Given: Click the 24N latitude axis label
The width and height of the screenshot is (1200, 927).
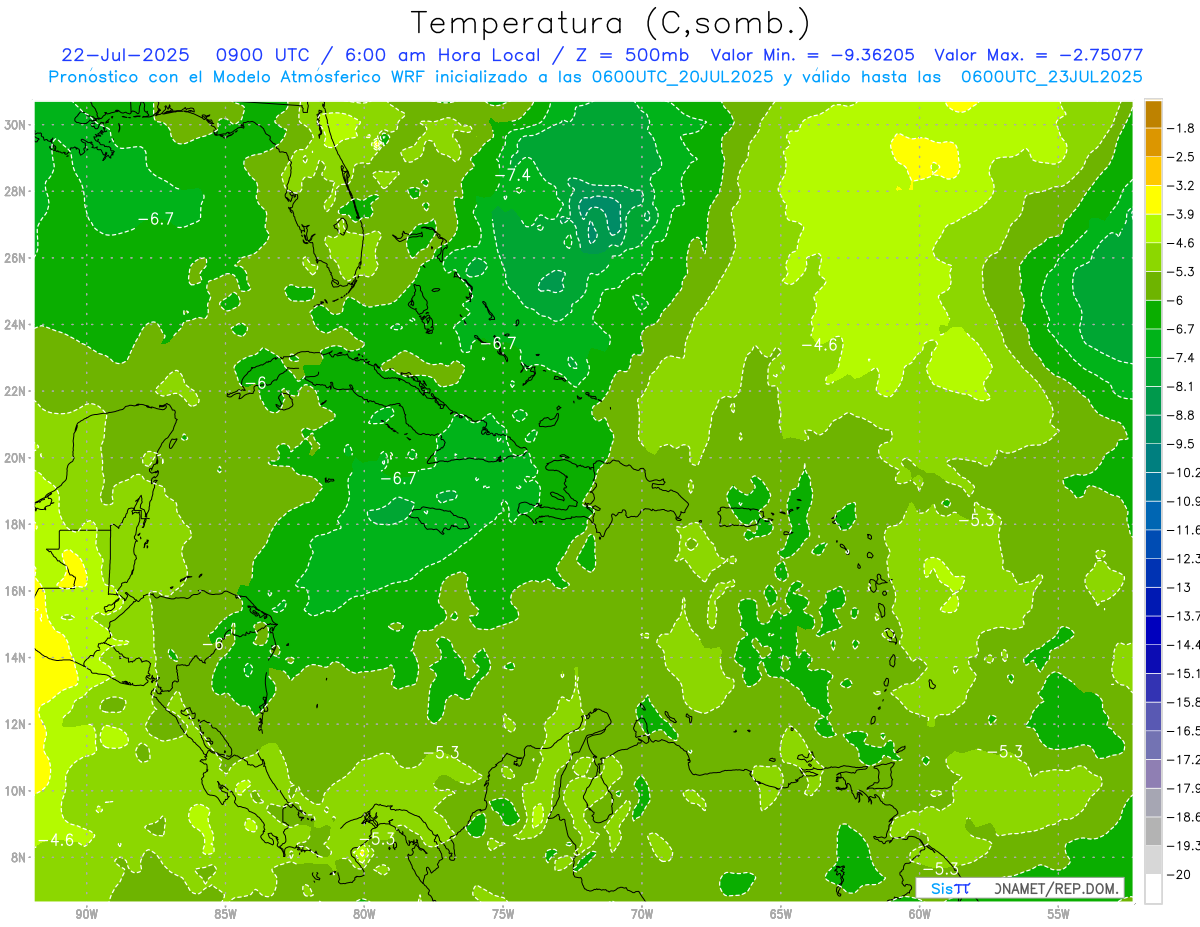Looking at the screenshot, I should (x=17, y=325).
